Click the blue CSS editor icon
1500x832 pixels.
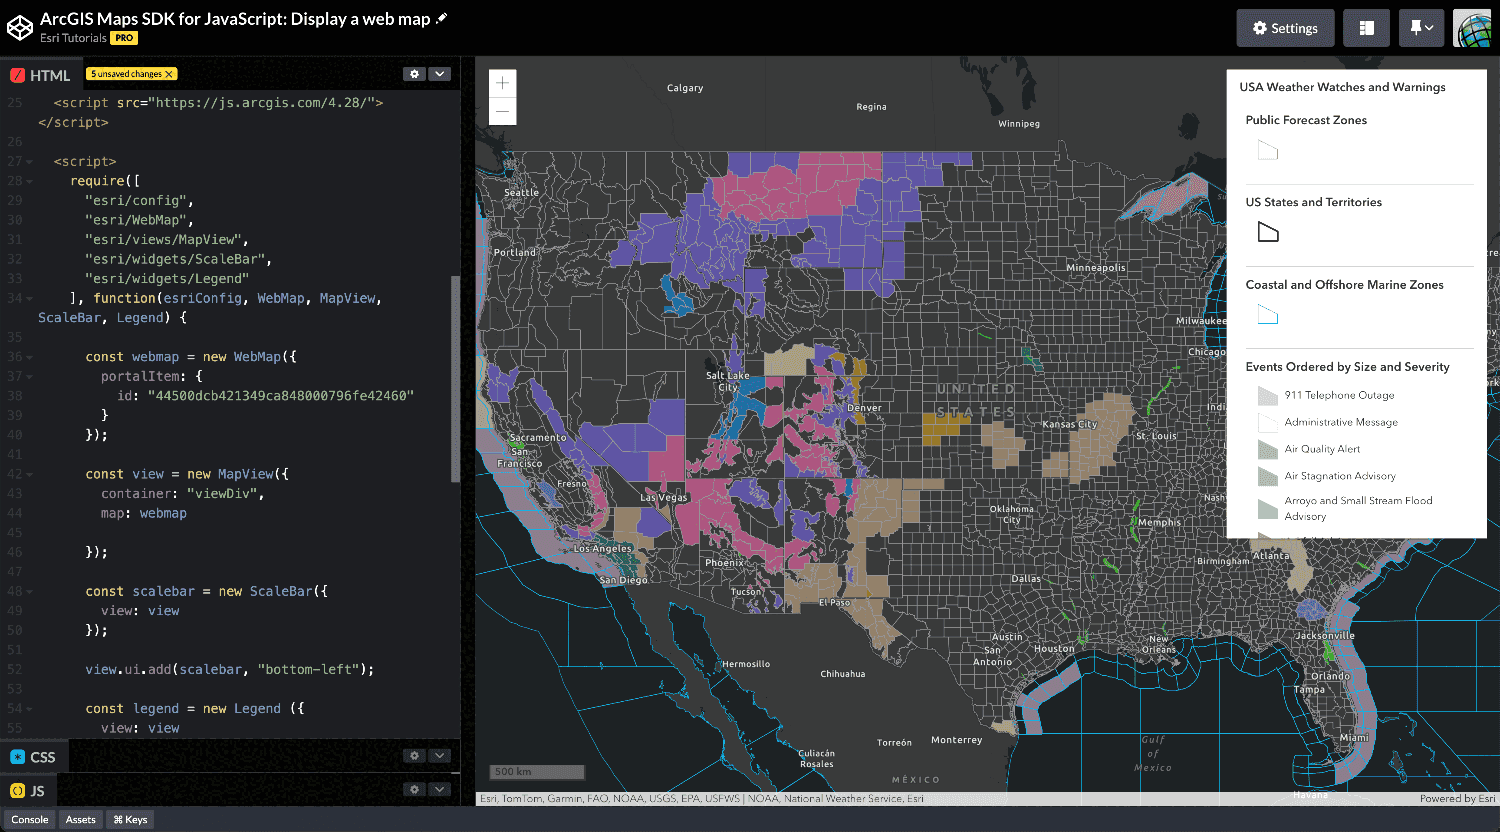(16, 756)
